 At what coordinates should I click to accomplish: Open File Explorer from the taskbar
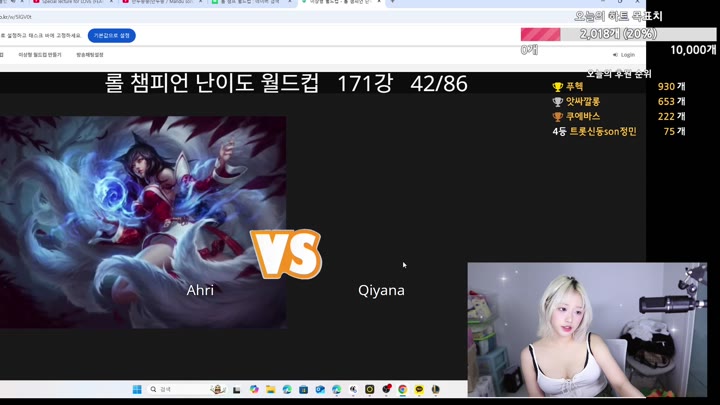(x=270, y=389)
